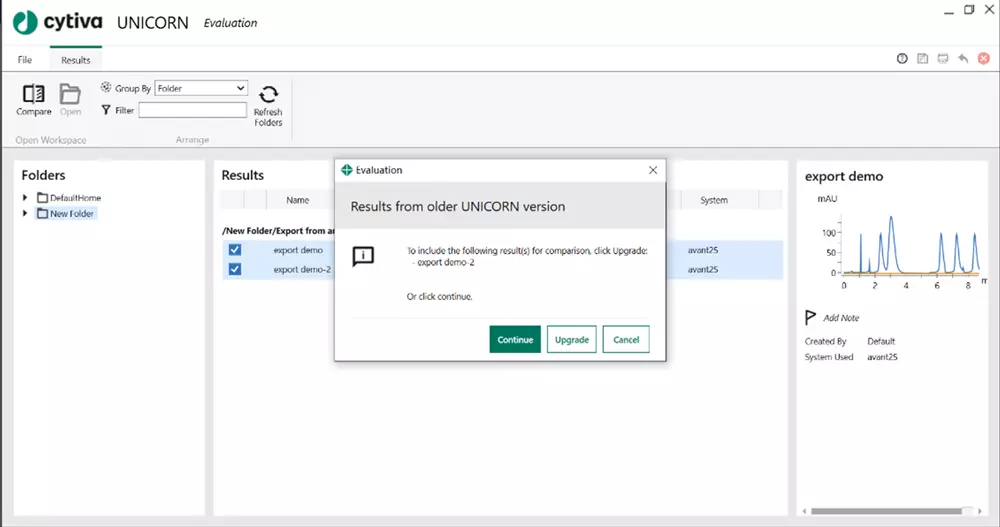The width and height of the screenshot is (1000, 527).
Task: Click the Filter text input field
Action: (x=192, y=111)
